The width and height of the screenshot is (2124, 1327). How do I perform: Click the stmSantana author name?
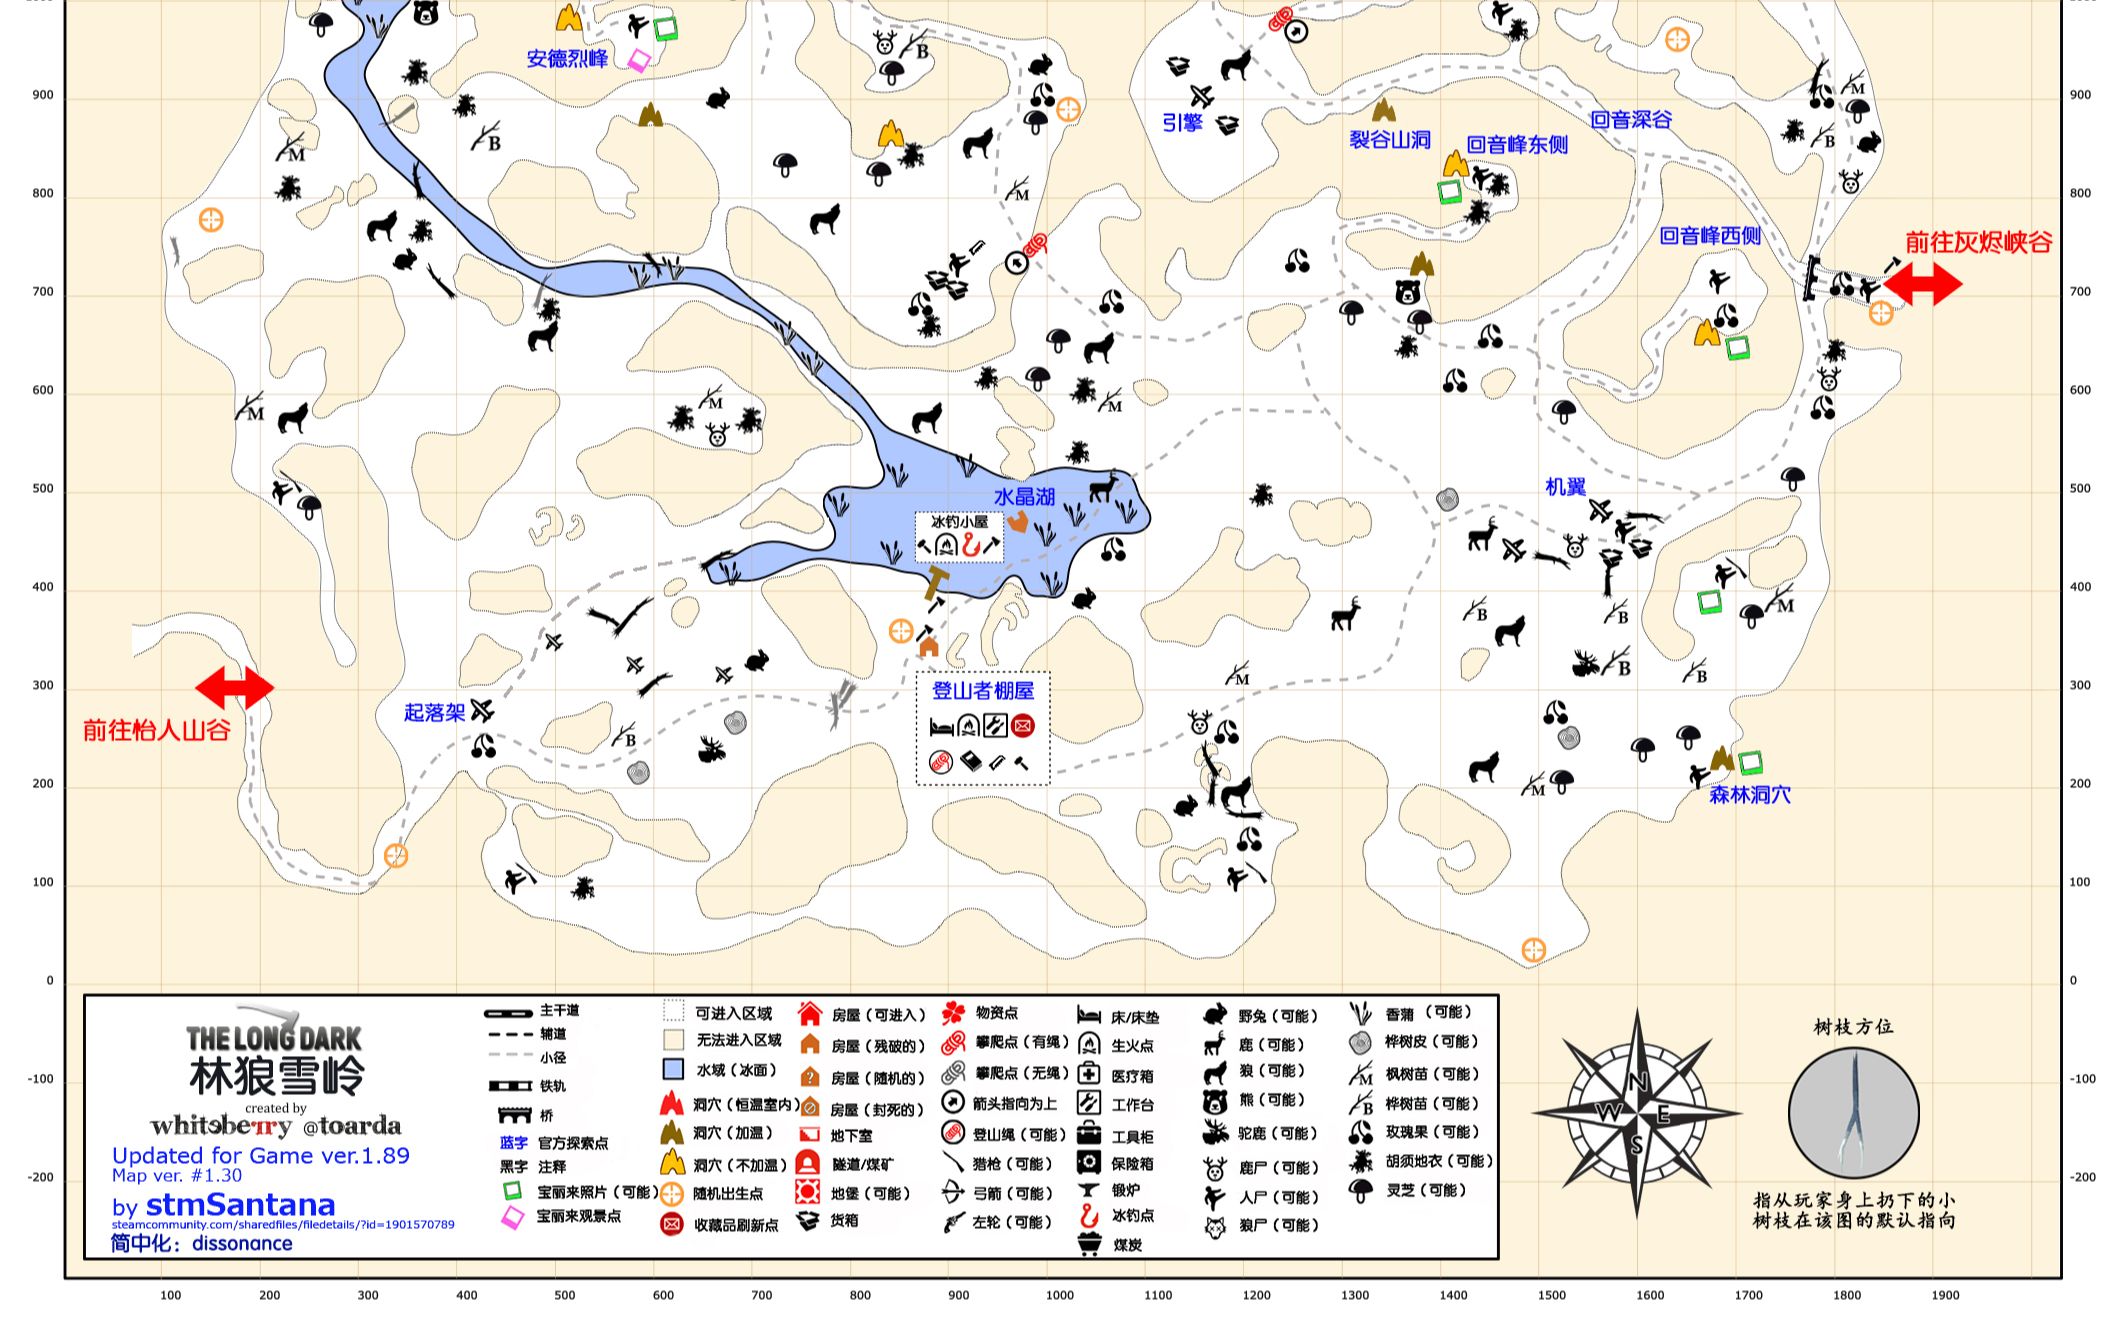(240, 1205)
